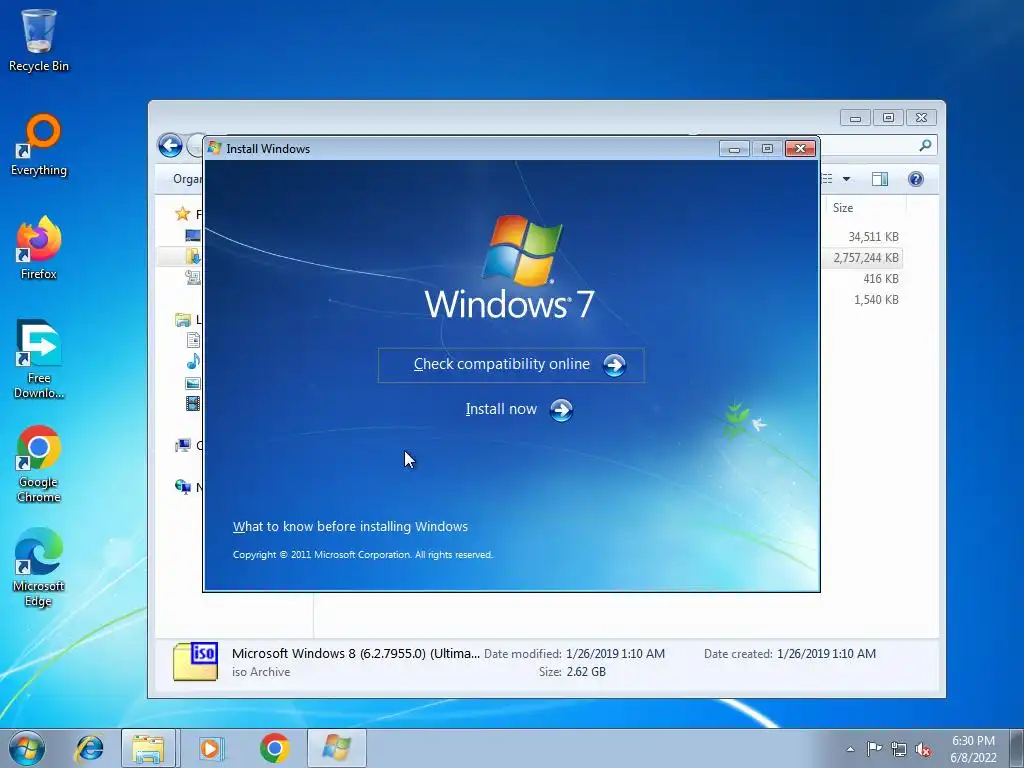The width and height of the screenshot is (1024, 768).
Task: Maximize the Install Windows window
Action: (767, 149)
